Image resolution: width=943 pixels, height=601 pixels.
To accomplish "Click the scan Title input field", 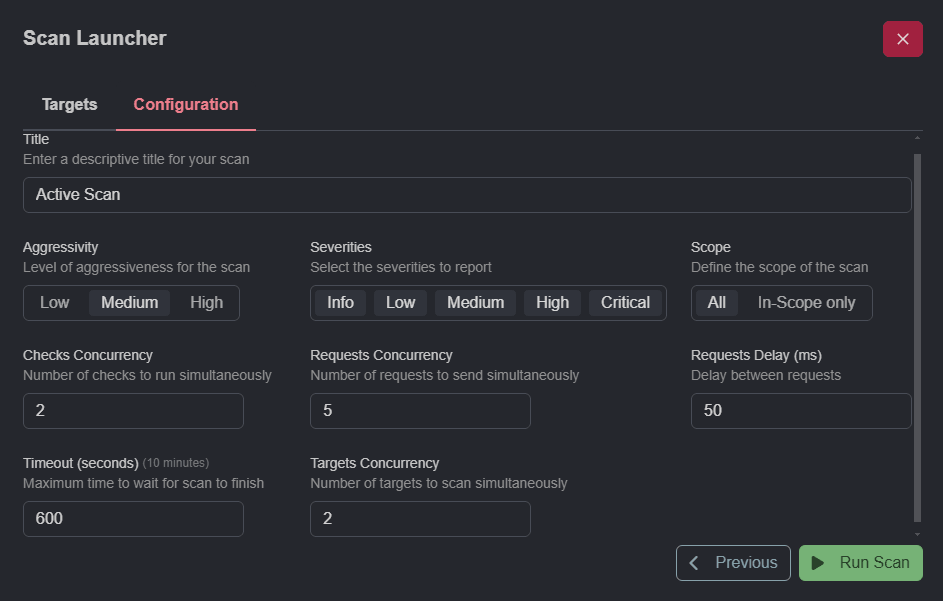I will tap(467, 195).
